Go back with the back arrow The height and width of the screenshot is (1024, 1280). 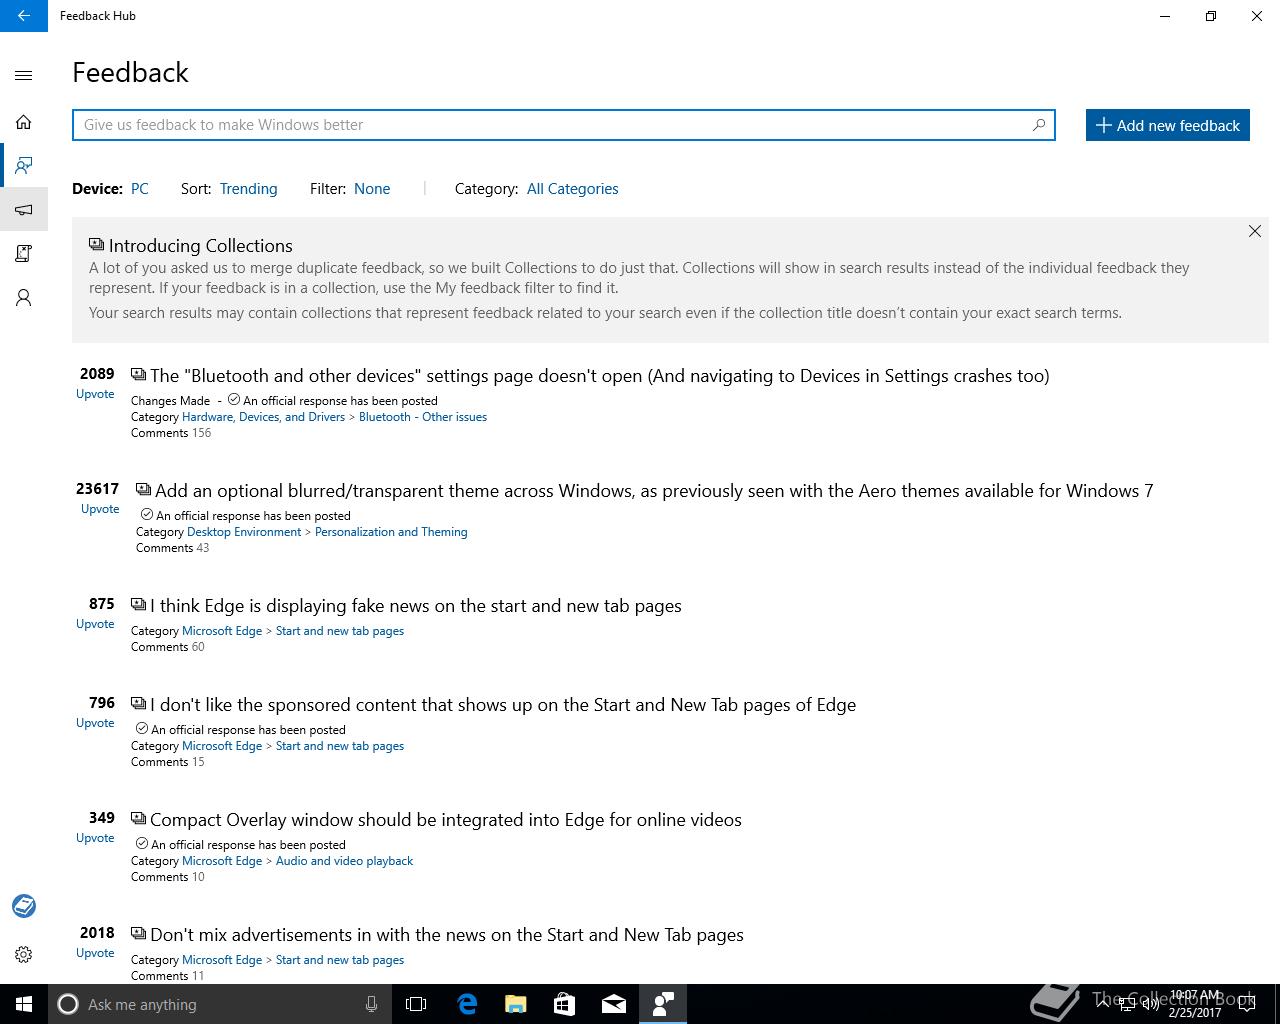pyautogui.click(x=24, y=16)
